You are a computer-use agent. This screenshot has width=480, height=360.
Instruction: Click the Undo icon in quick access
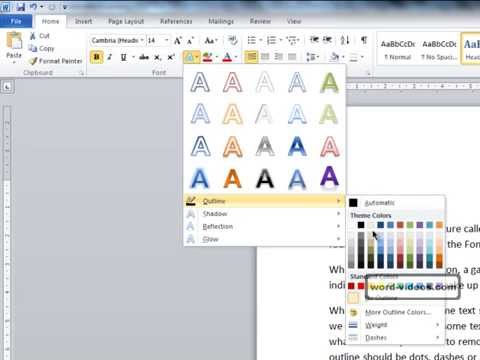click(x=33, y=7)
